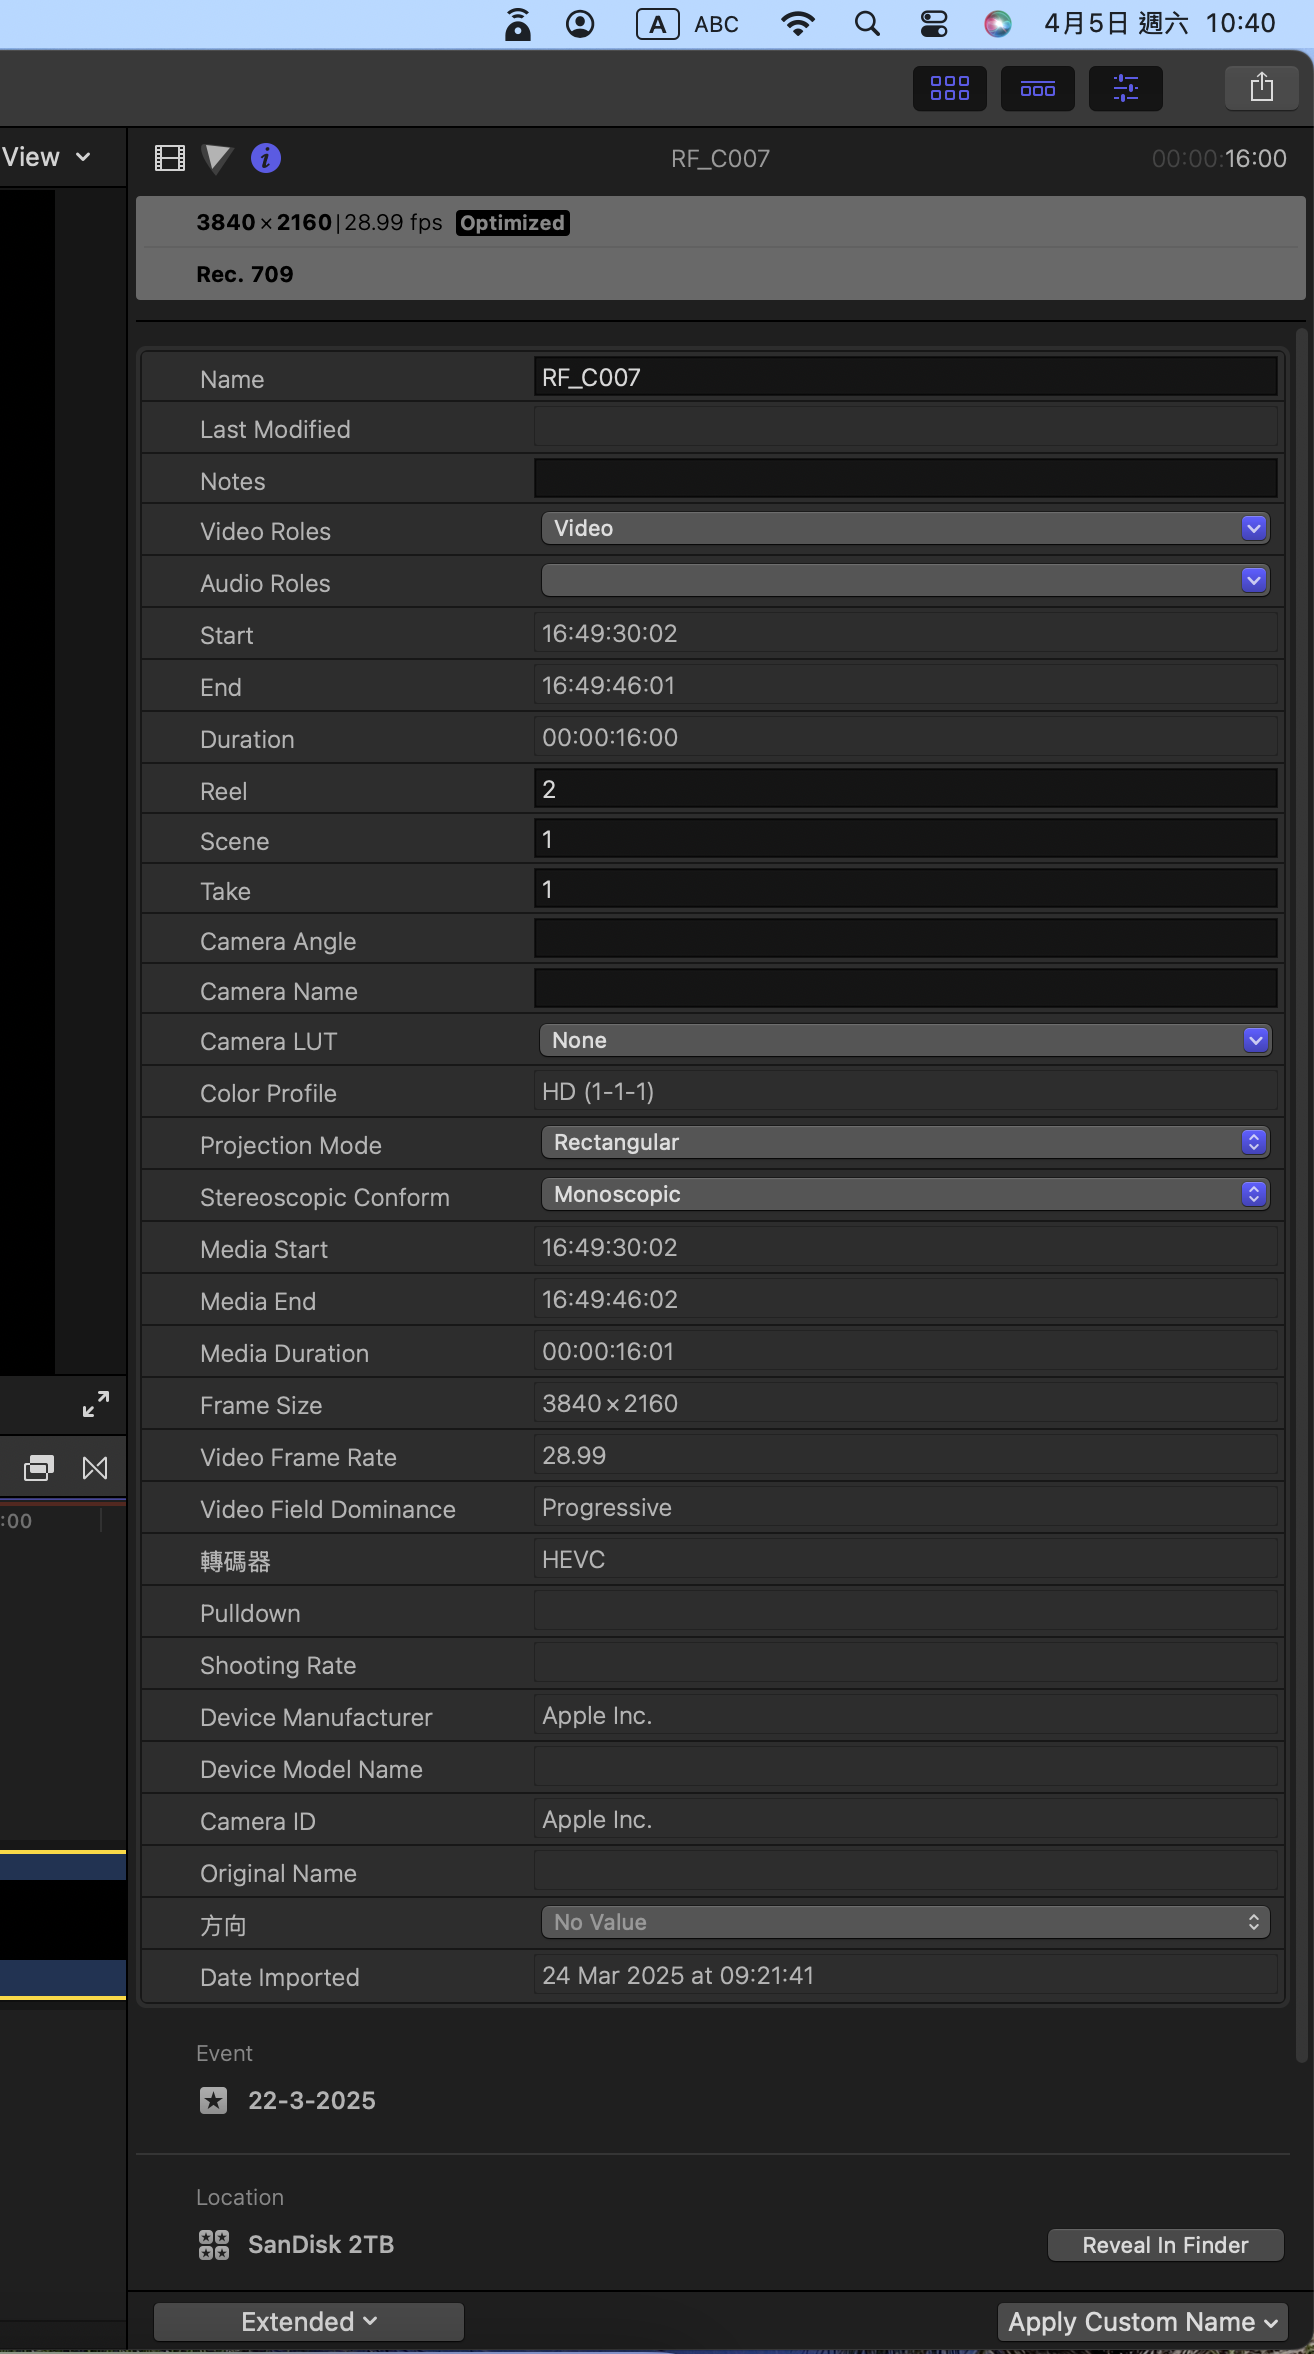Toggle the Browser grid panel button
1314x2354 pixels.
[x=949, y=88]
